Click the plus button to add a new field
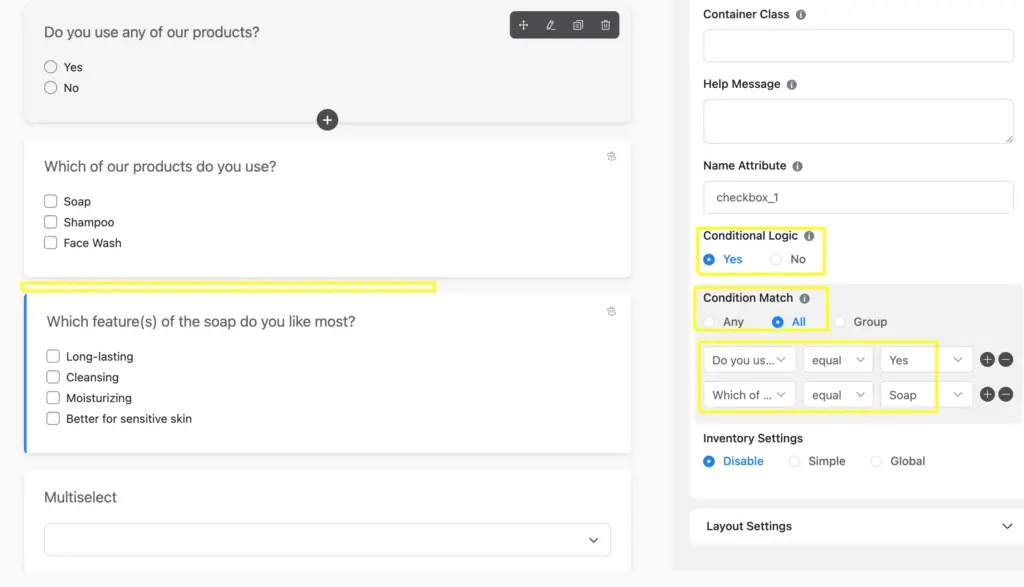1024x587 pixels. 327,120
